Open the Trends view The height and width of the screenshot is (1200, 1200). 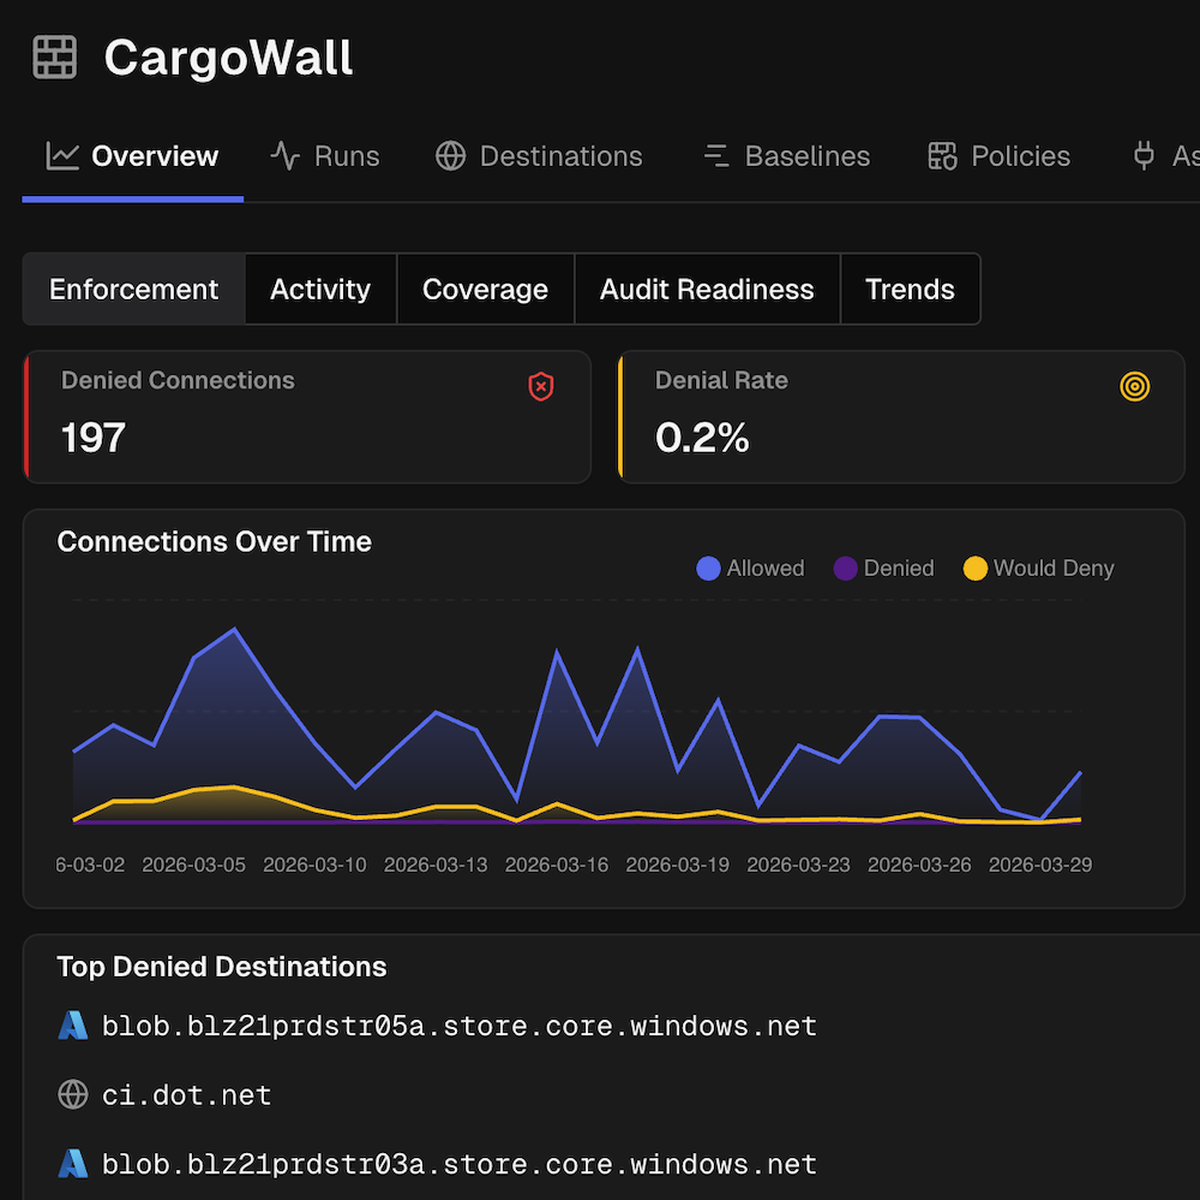[x=909, y=289]
